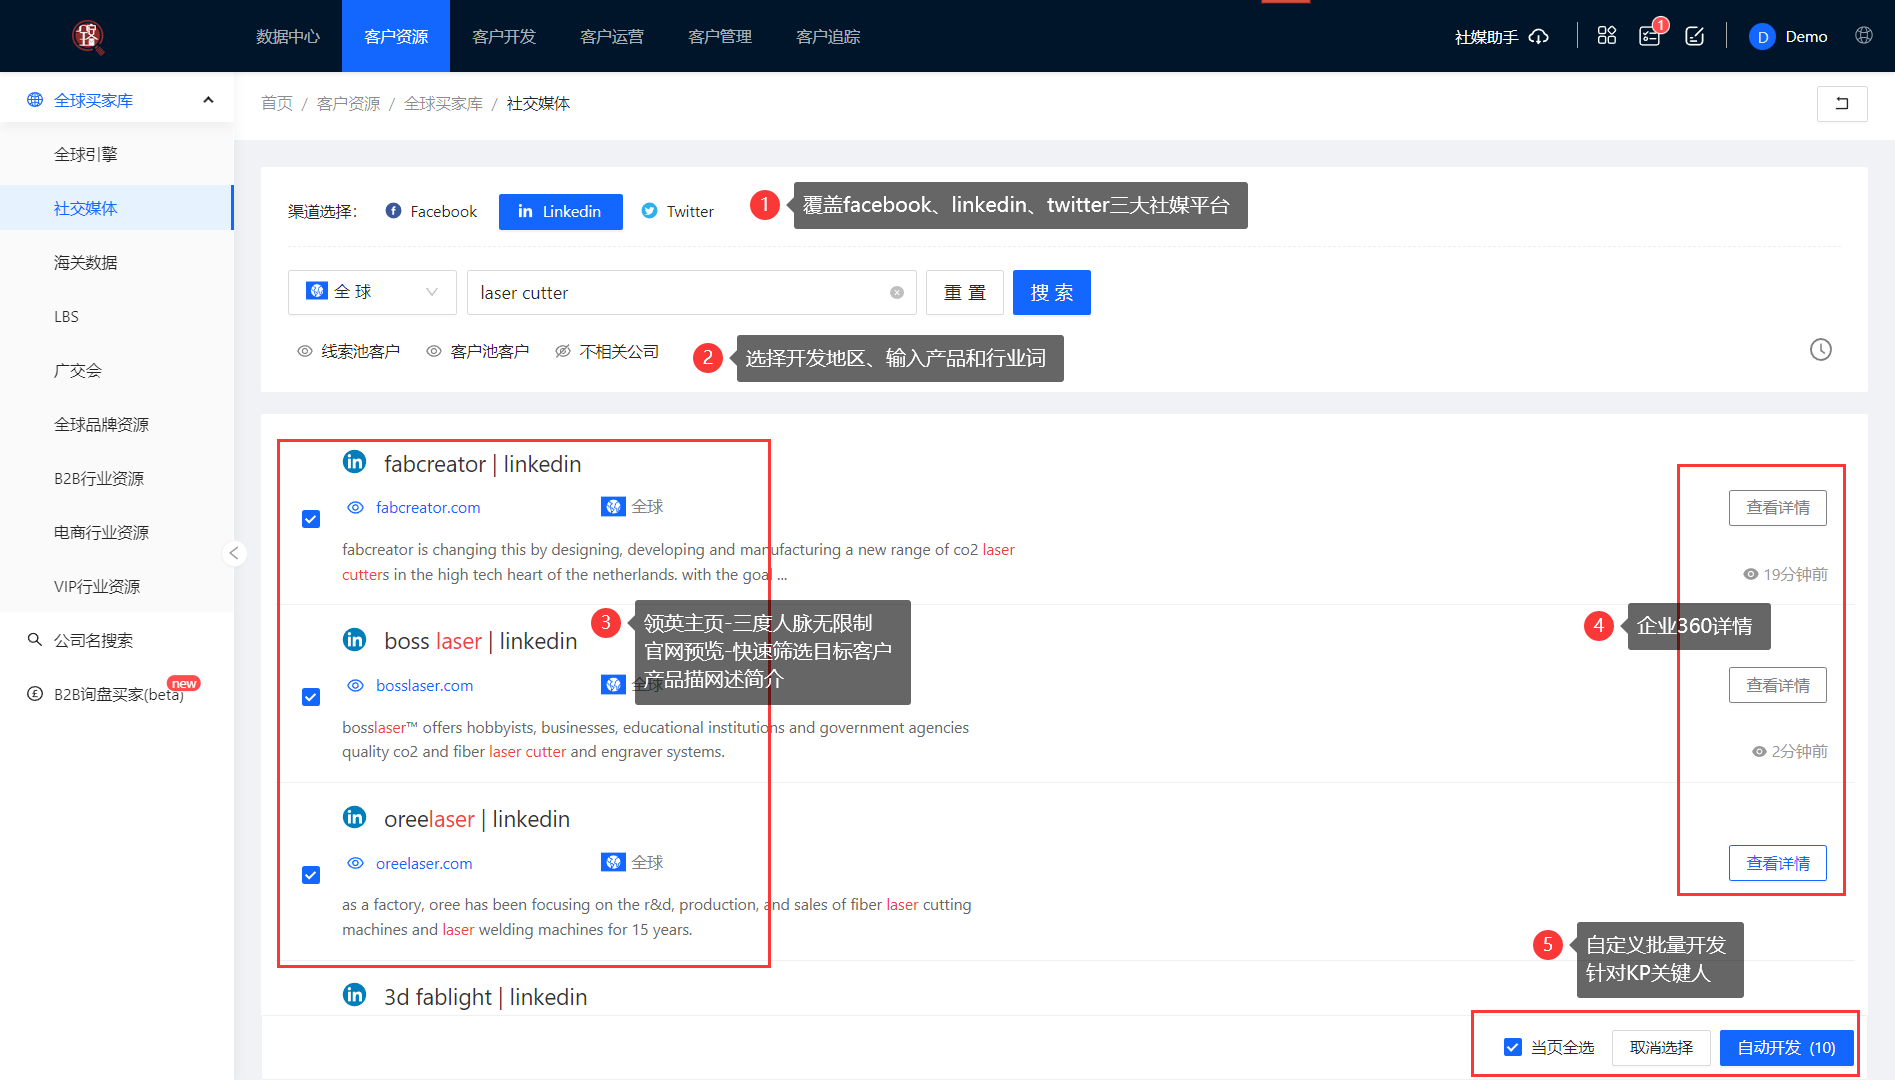View details for boss laser
This screenshot has height=1080, width=1895.
[1778, 685]
